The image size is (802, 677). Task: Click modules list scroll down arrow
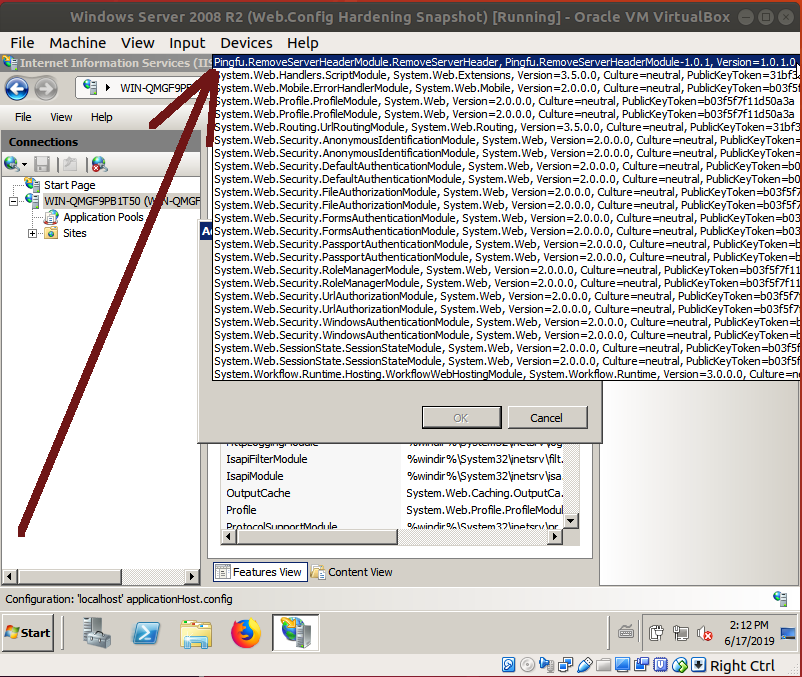point(571,521)
